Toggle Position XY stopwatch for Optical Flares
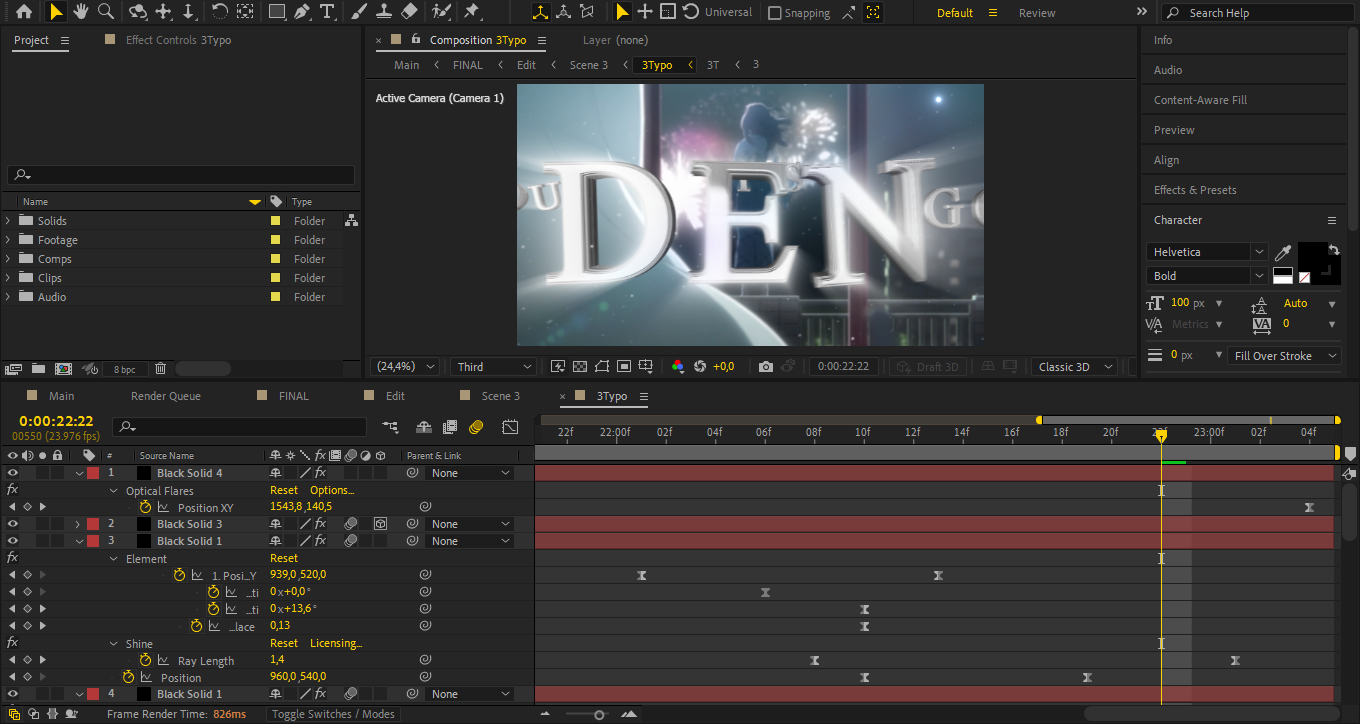Screen dimensions: 1360x724 click(x=145, y=507)
